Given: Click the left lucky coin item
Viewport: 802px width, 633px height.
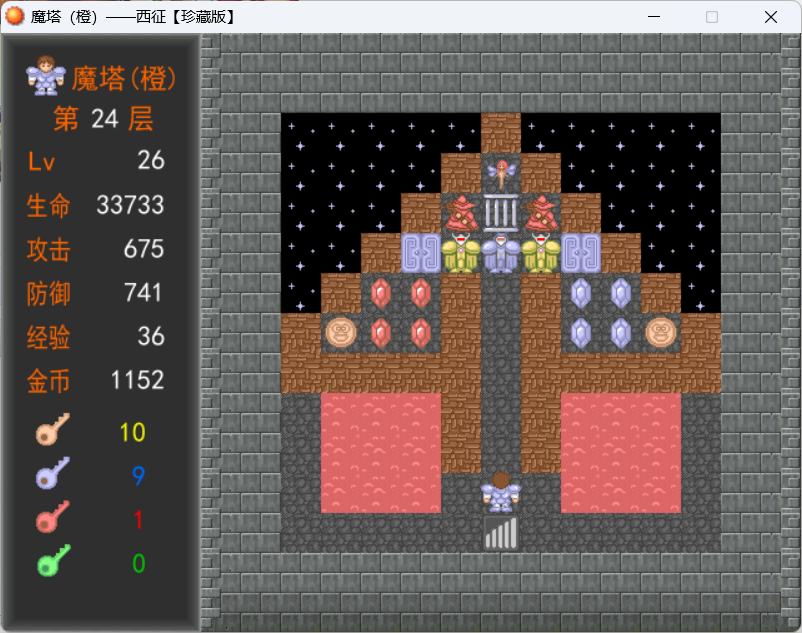Looking at the screenshot, I should (x=341, y=333).
